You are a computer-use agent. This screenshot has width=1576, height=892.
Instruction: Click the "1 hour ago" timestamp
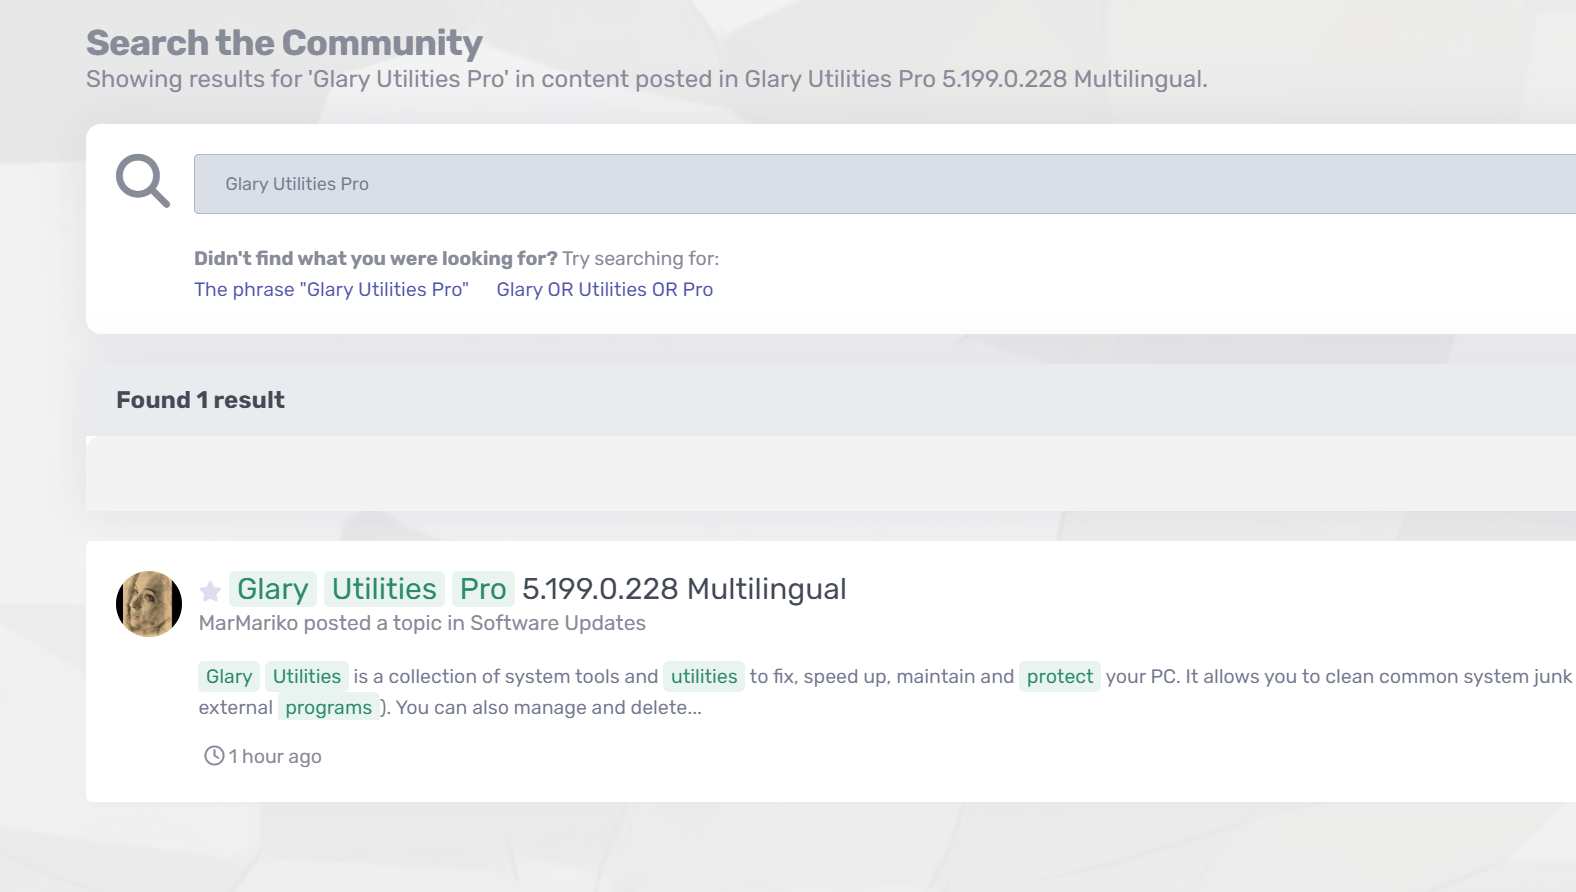coord(275,756)
